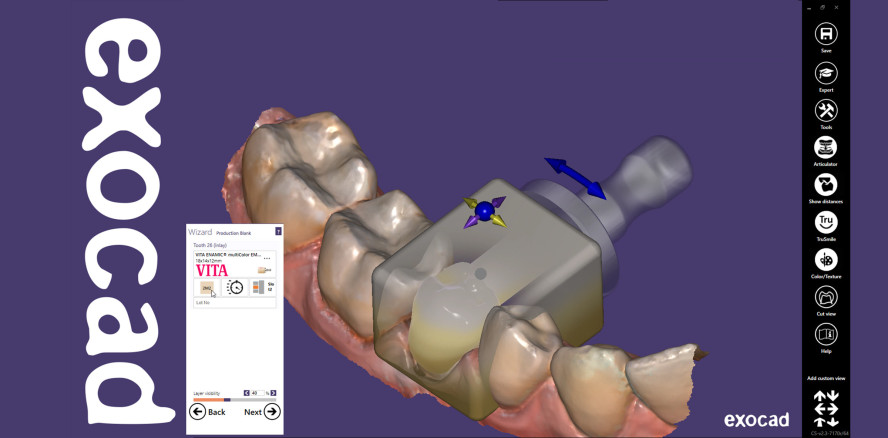Launch the Articulator tool
The image size is (888, 438).
click(826, 148)
